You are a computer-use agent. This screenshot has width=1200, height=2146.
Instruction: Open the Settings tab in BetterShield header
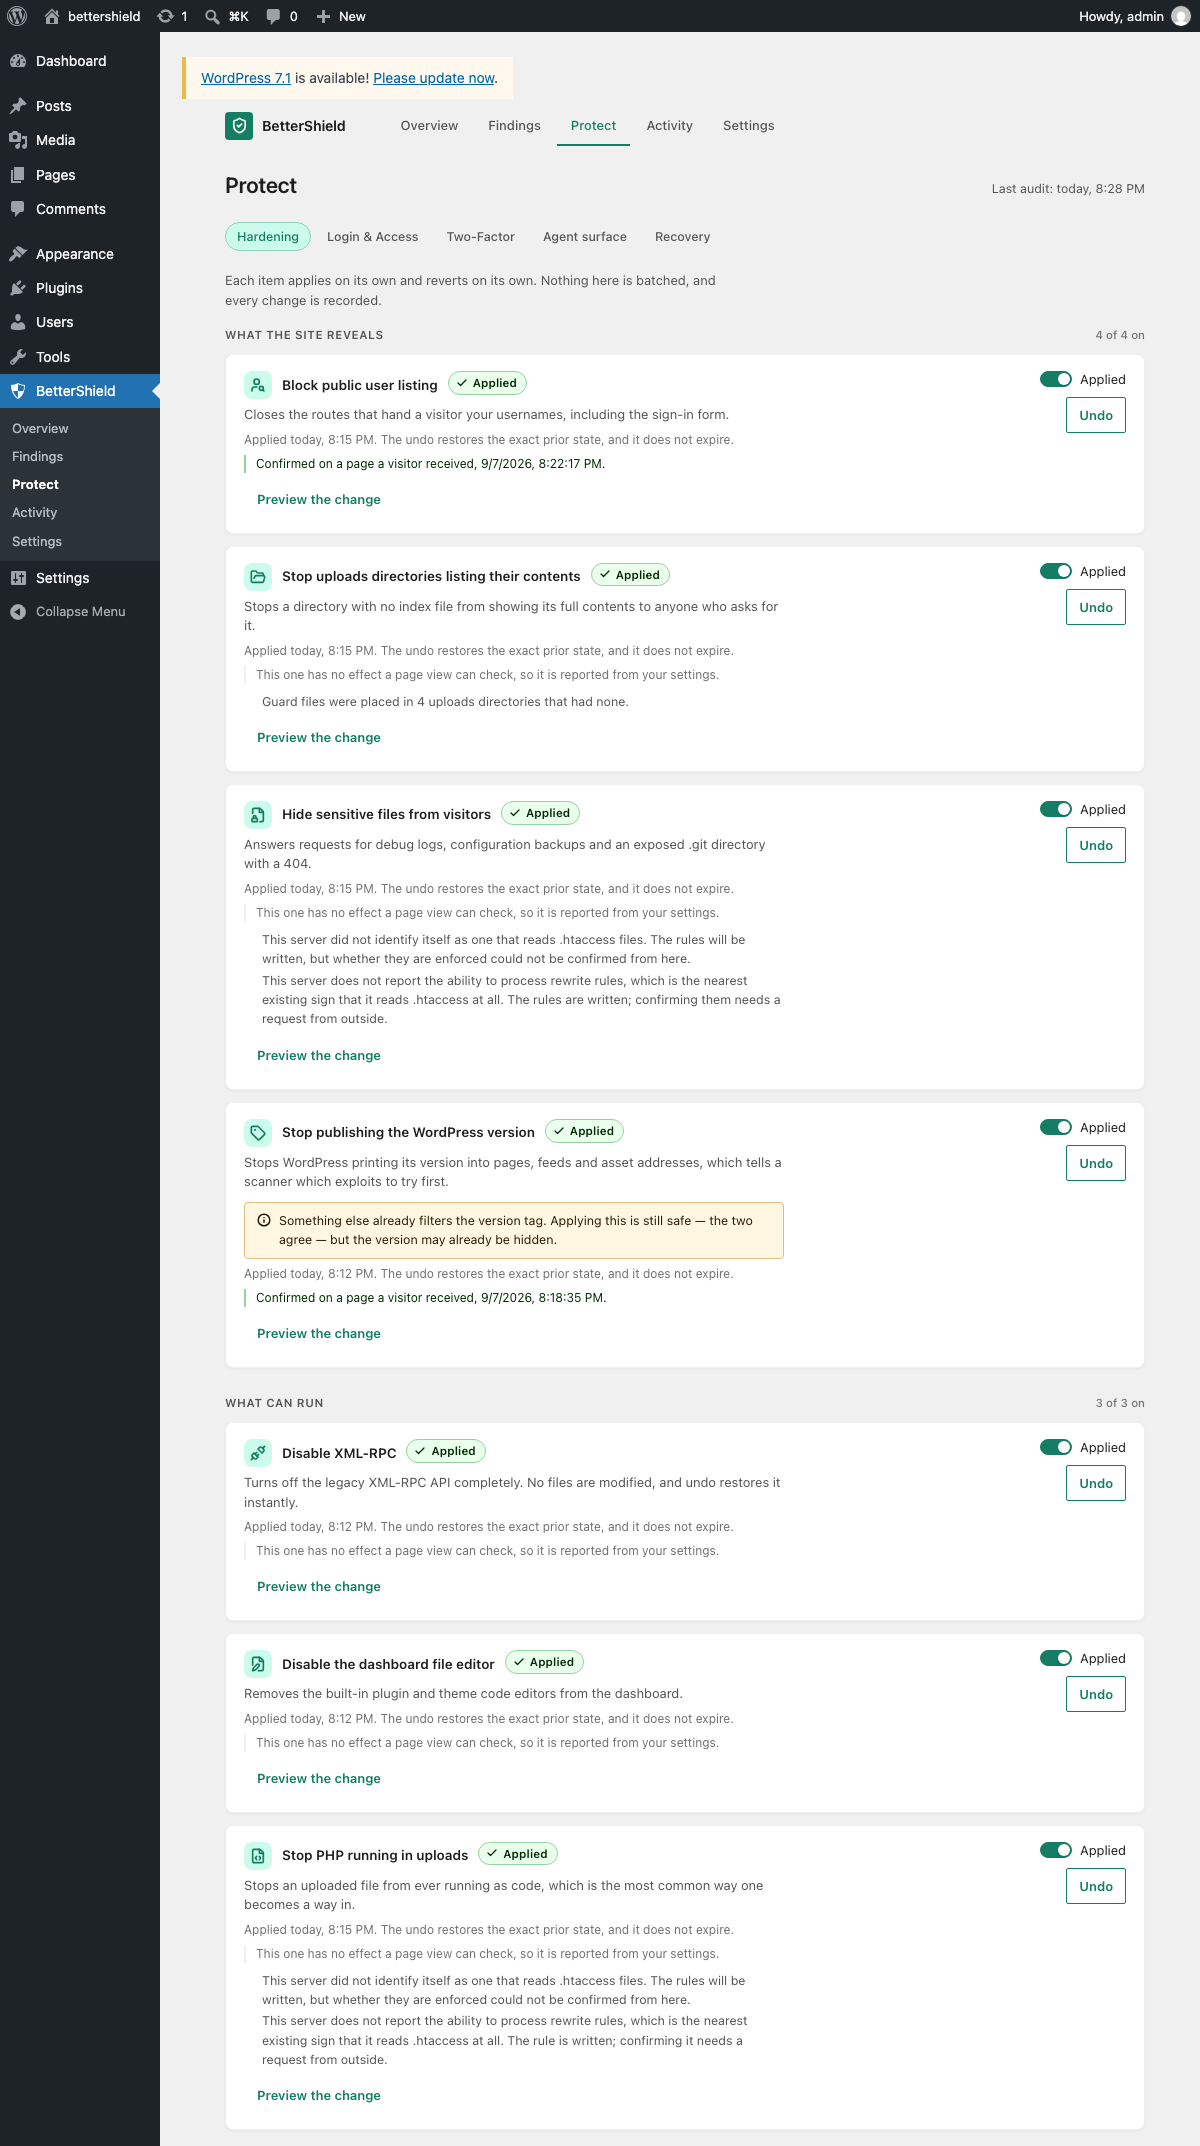pyautogui.click(x=748, y=126)
